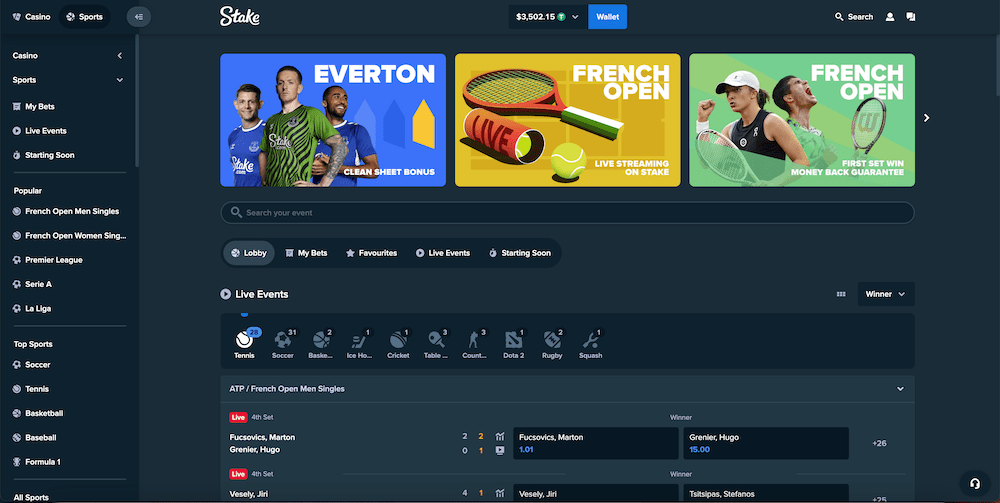Open the Winner market dropdown
The image size is (1000, 503).
coord(886,295)
